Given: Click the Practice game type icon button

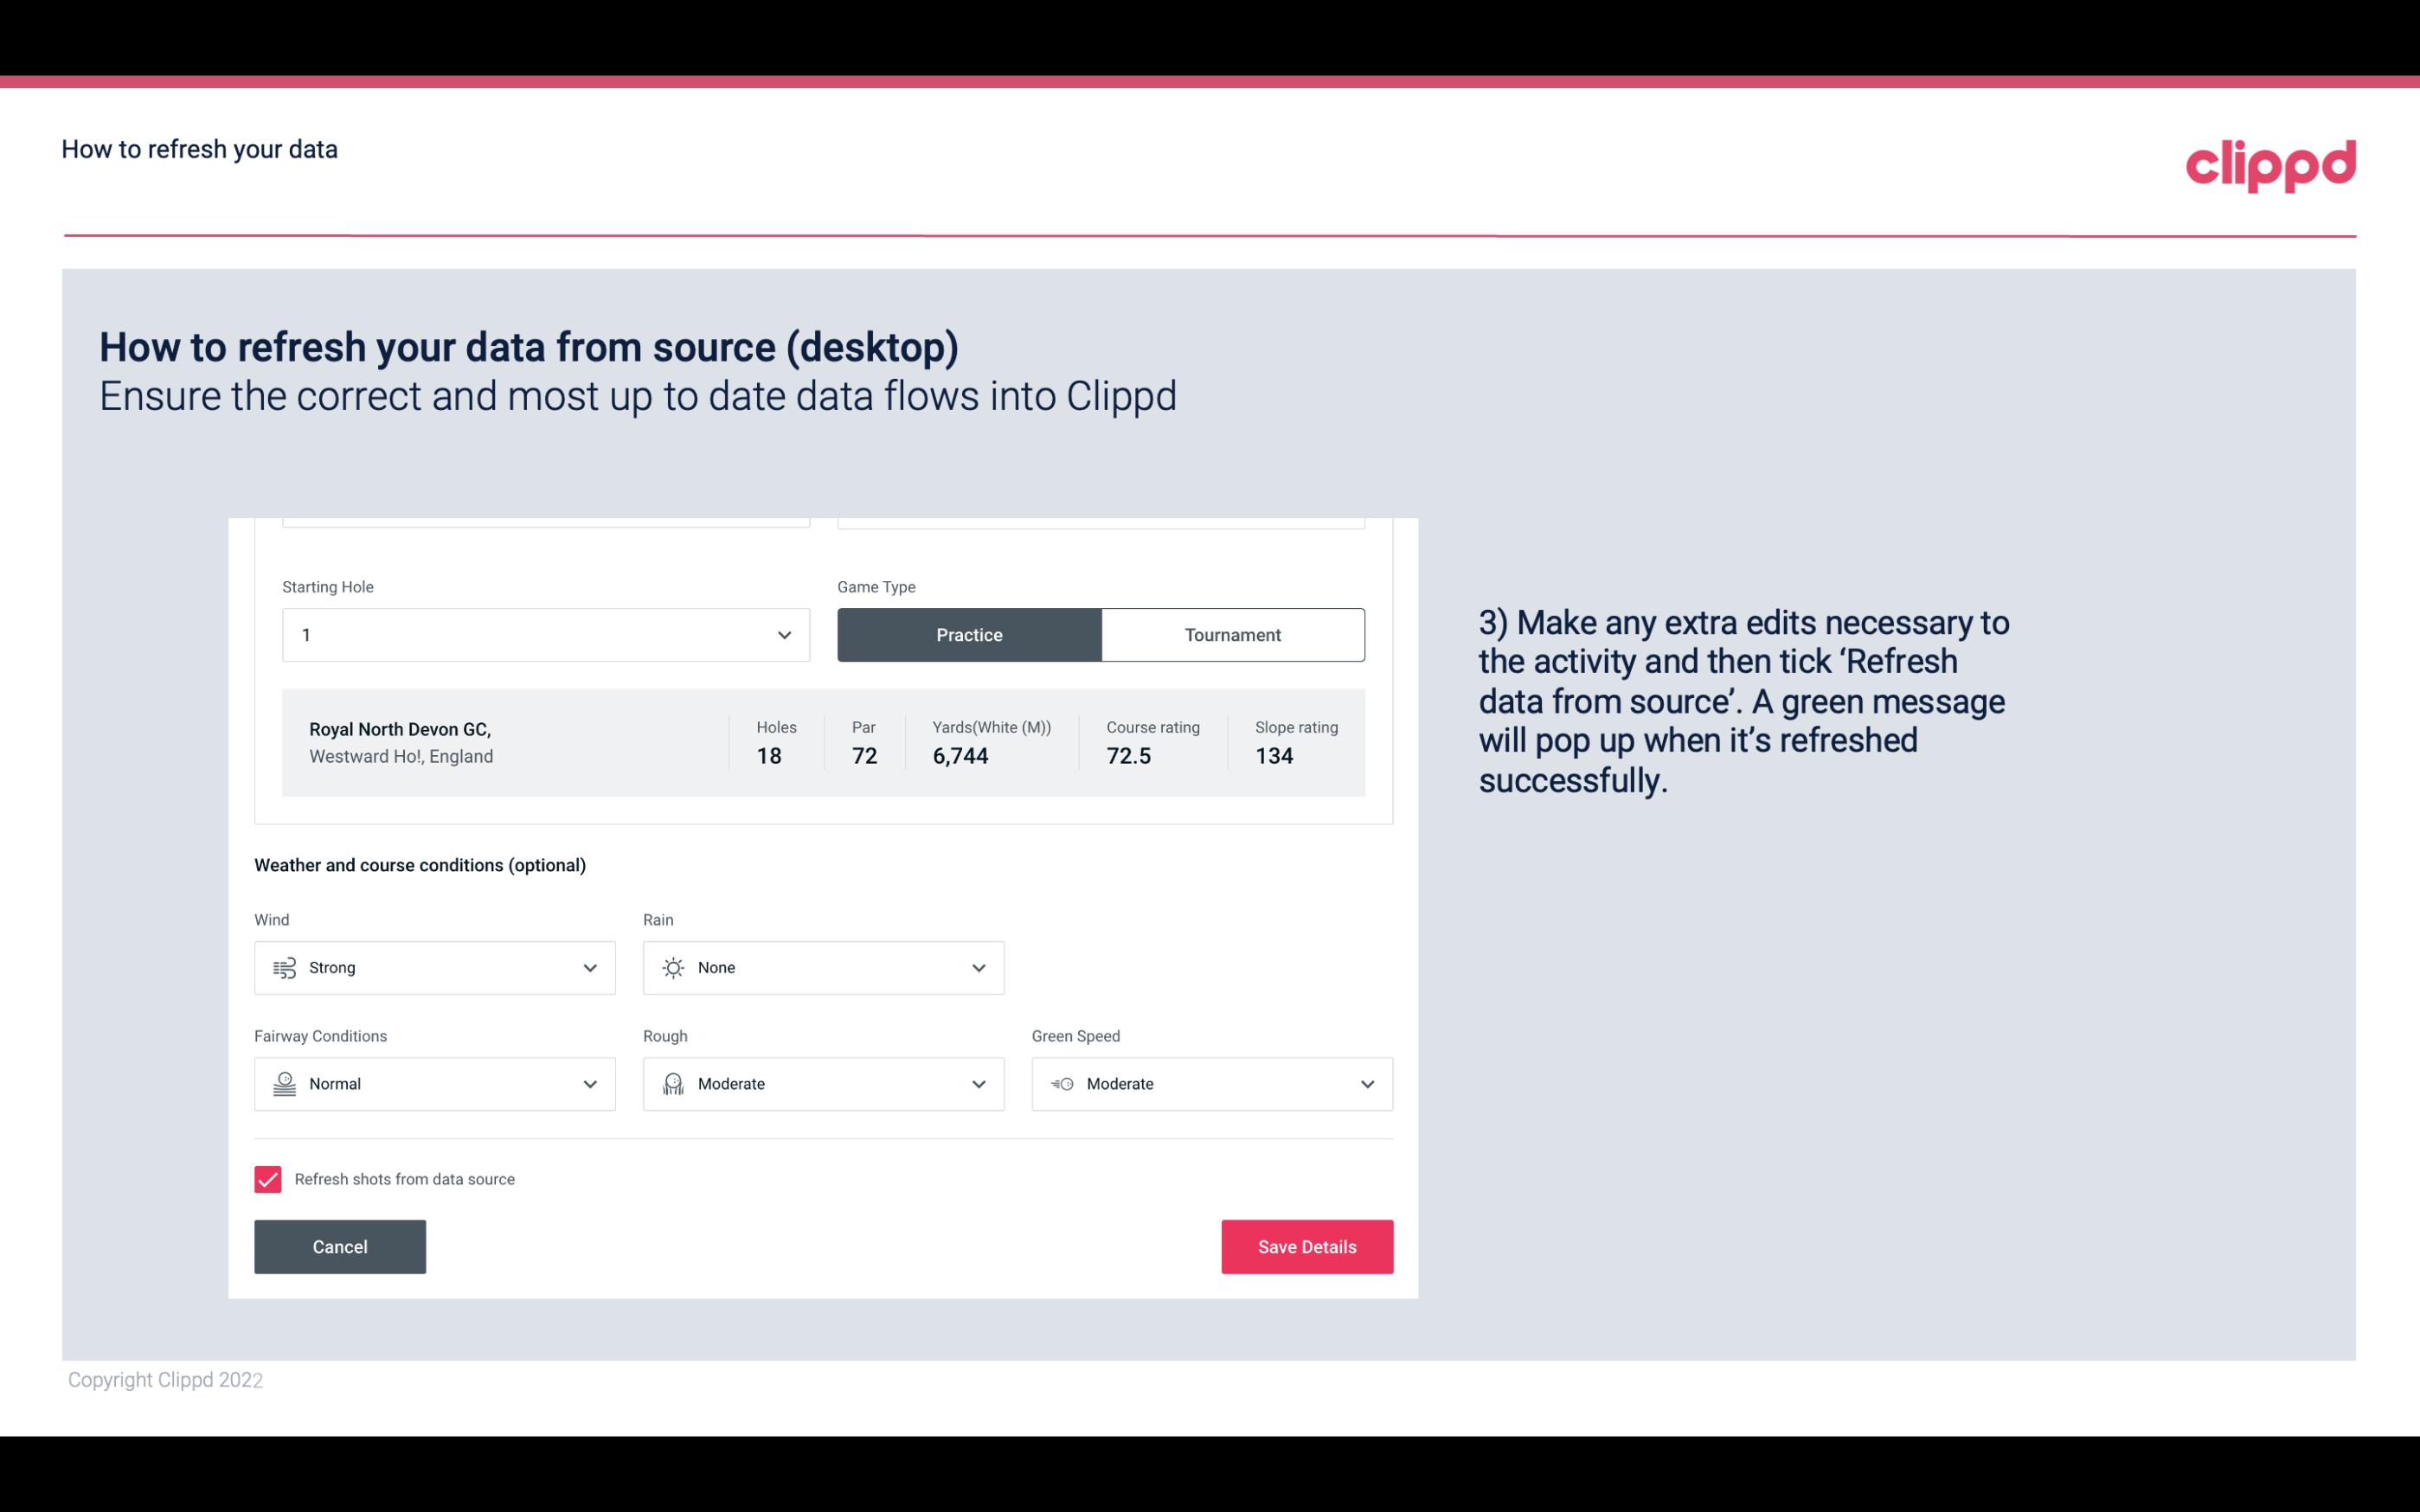Looking at the screenshot, I should (x=969, y=634).
